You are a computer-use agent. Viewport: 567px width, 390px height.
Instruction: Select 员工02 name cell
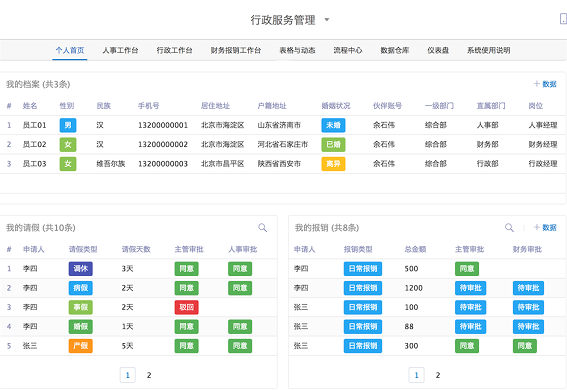click(x=34, y=145)
